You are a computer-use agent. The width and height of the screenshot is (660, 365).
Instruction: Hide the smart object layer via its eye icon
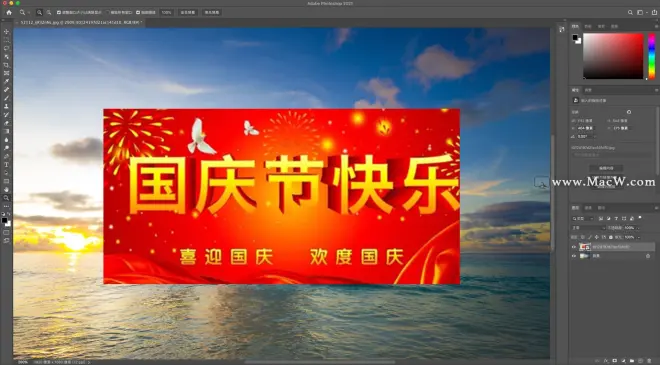(x=574, y=247)
